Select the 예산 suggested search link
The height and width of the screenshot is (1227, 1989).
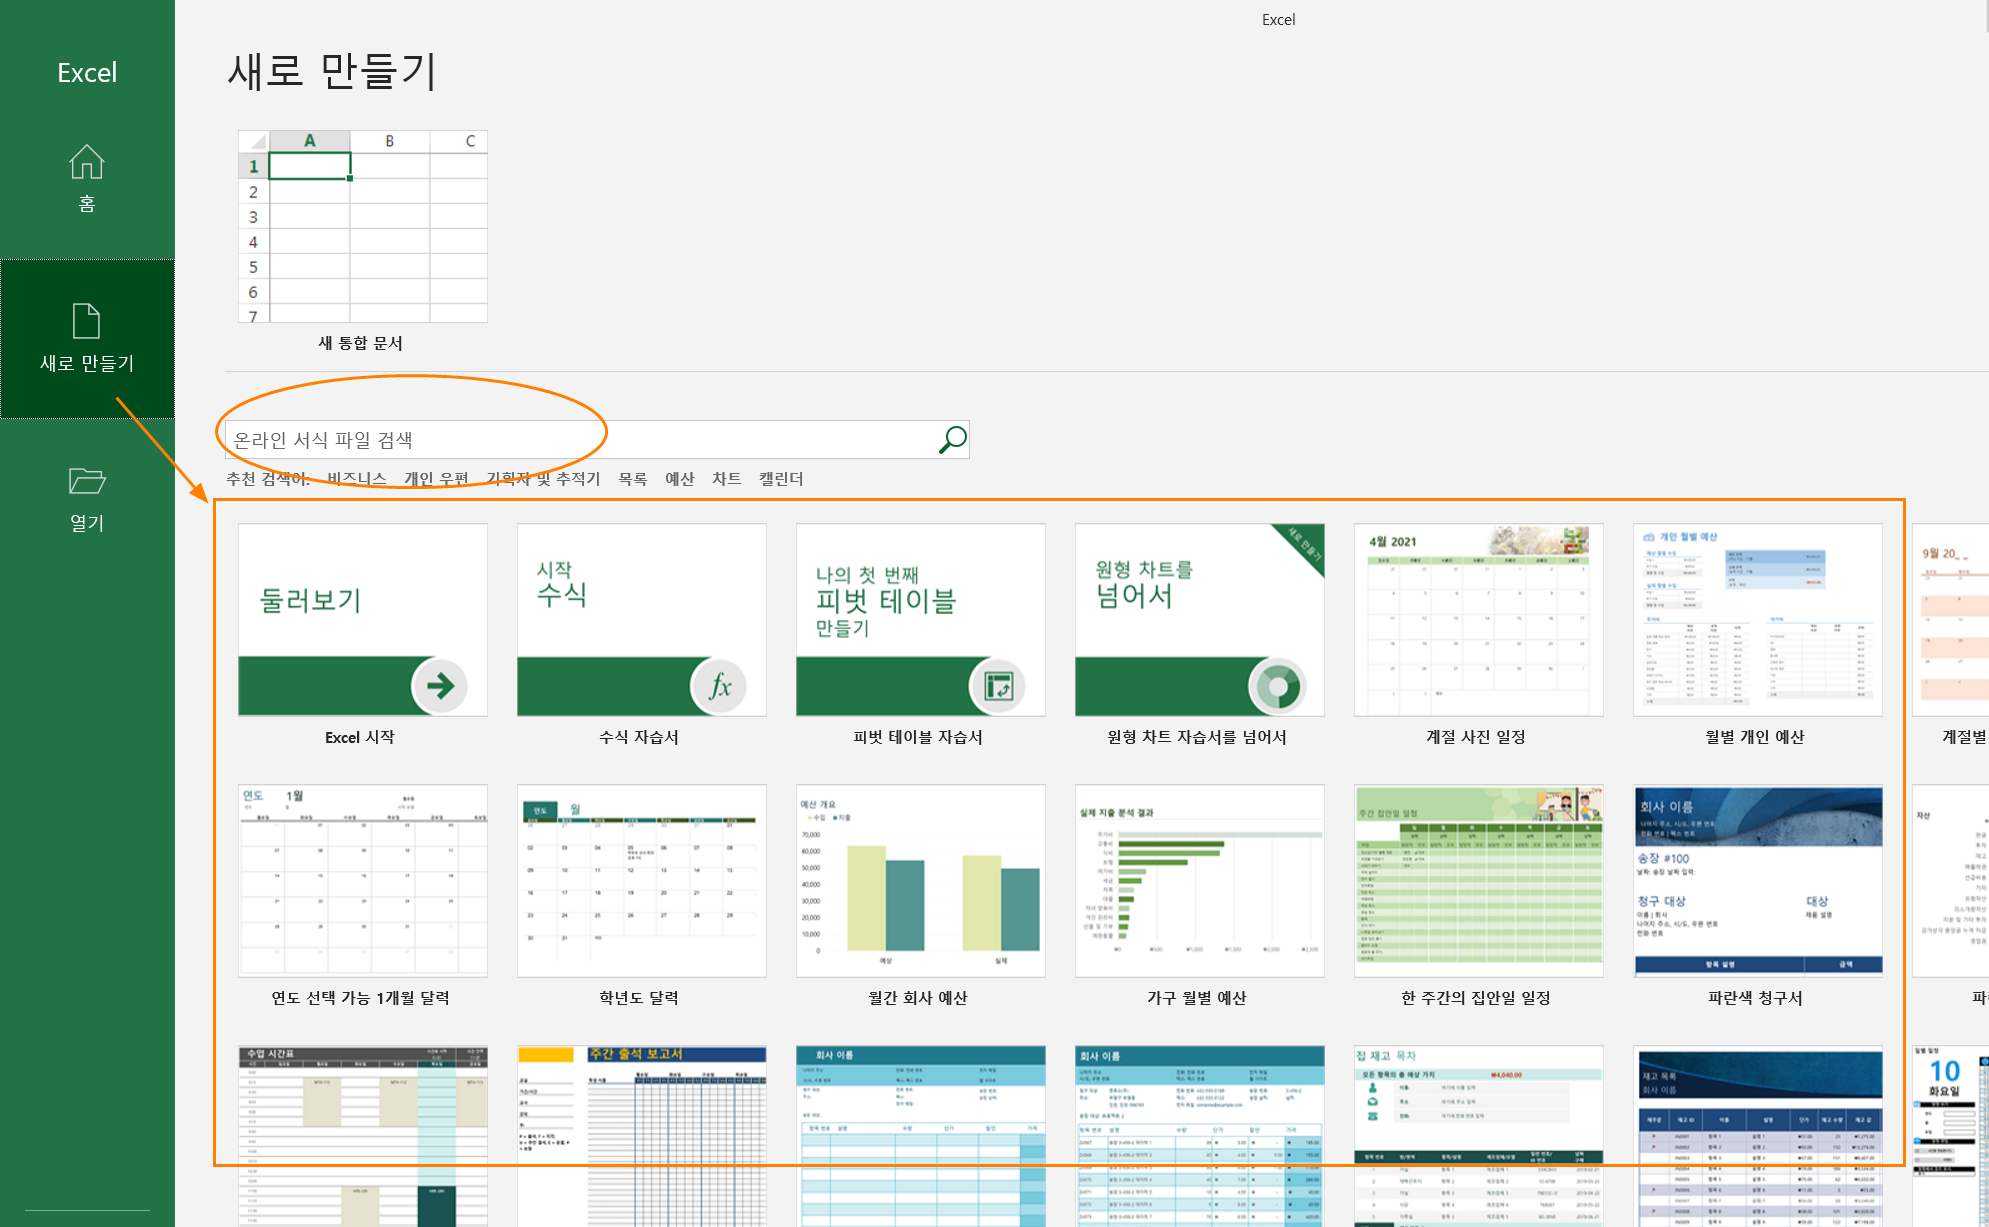[x=679, y=479]
